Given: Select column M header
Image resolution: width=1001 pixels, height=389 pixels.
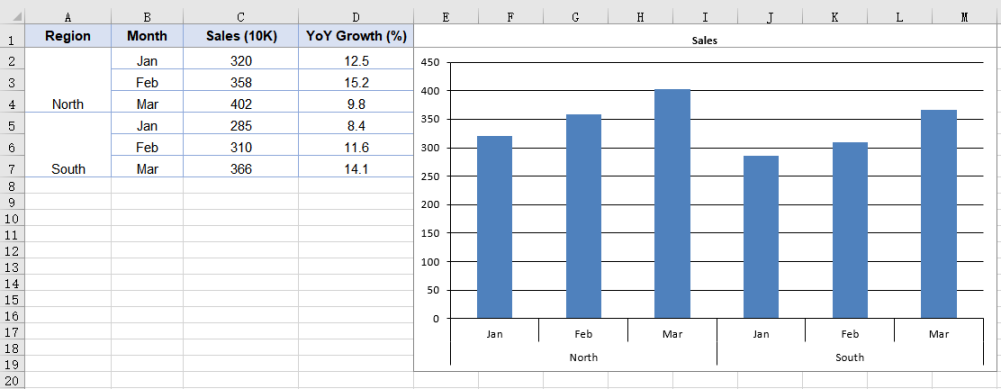Looking at the screenshot, I should [964, 17].
